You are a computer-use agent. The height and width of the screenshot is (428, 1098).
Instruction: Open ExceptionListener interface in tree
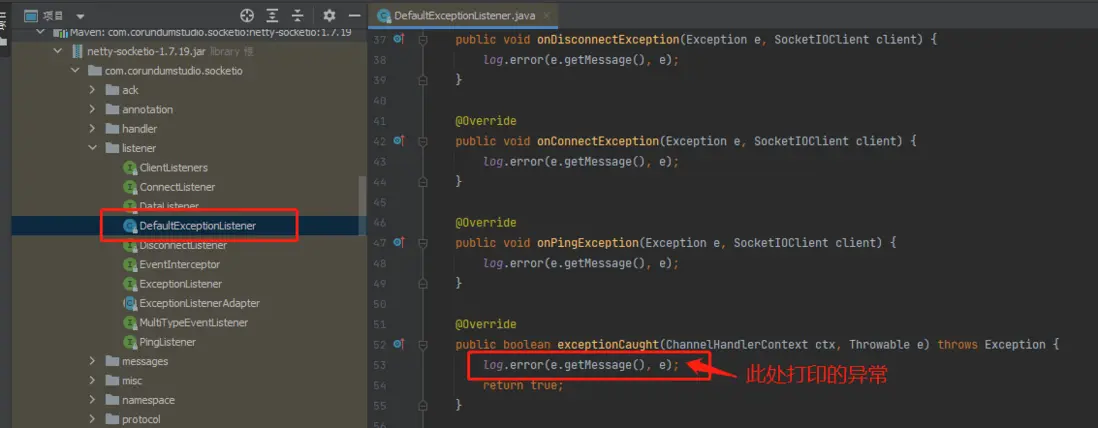coord(181,284)
